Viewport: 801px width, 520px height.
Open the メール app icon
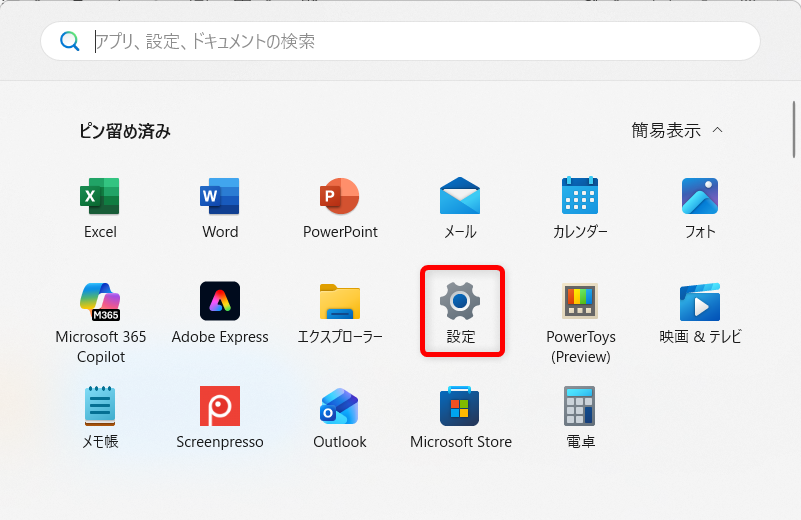click(x=460, y=196)
